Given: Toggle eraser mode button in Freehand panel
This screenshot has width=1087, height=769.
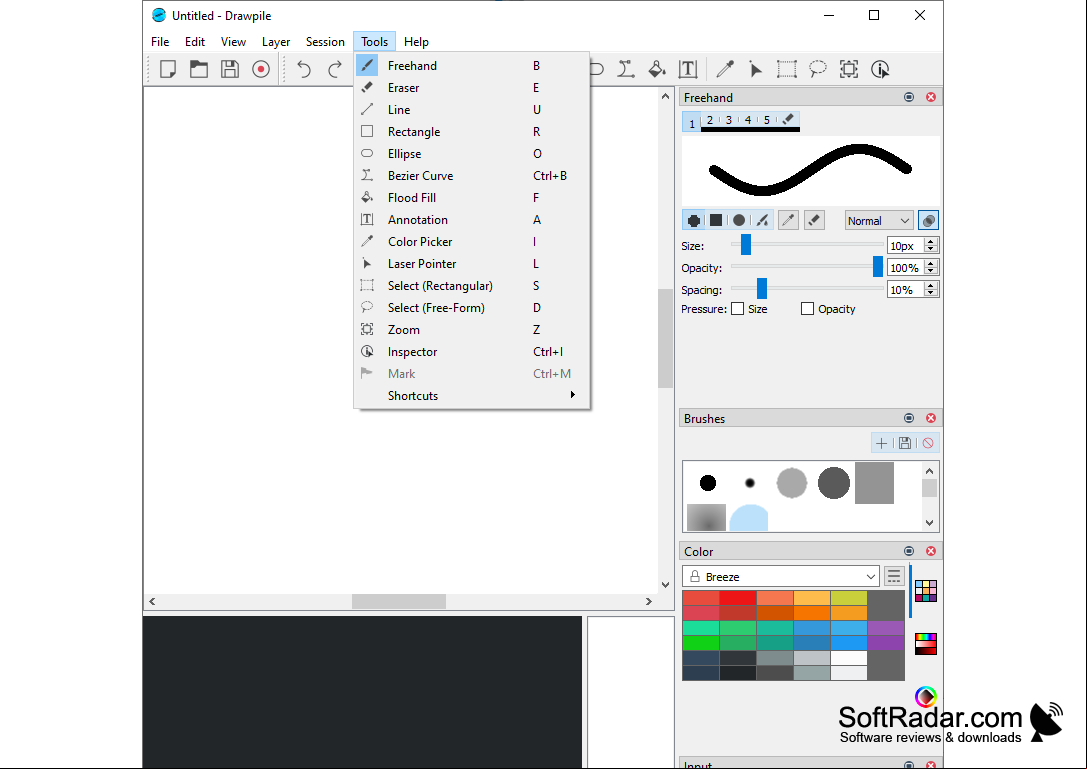Looking at the screenshot, I should [x=815, y=221].
